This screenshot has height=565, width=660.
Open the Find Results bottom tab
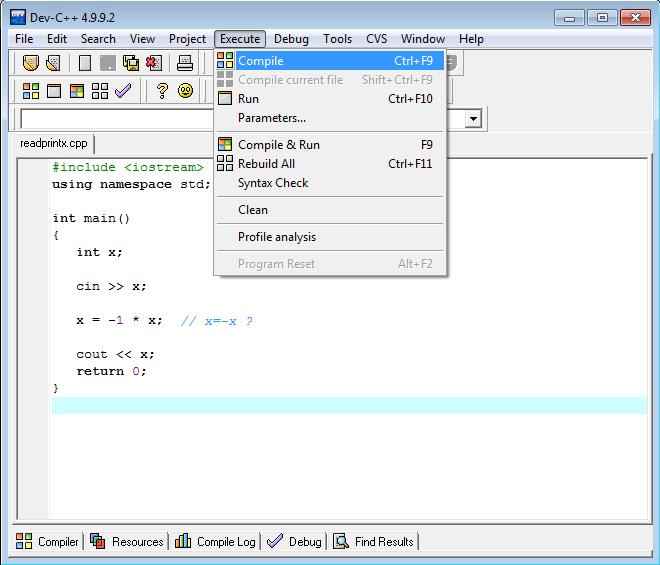(x=373, y=541)
